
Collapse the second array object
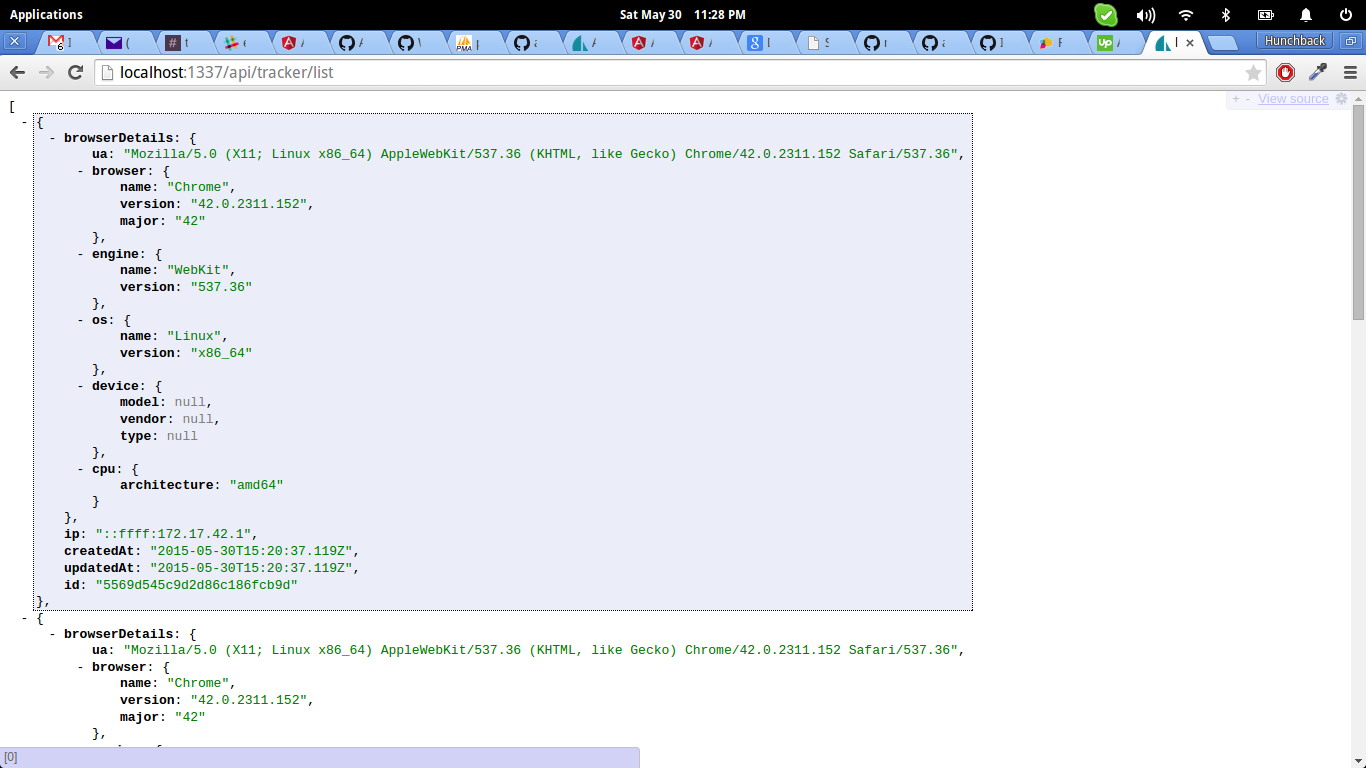[x=25, y=619]
